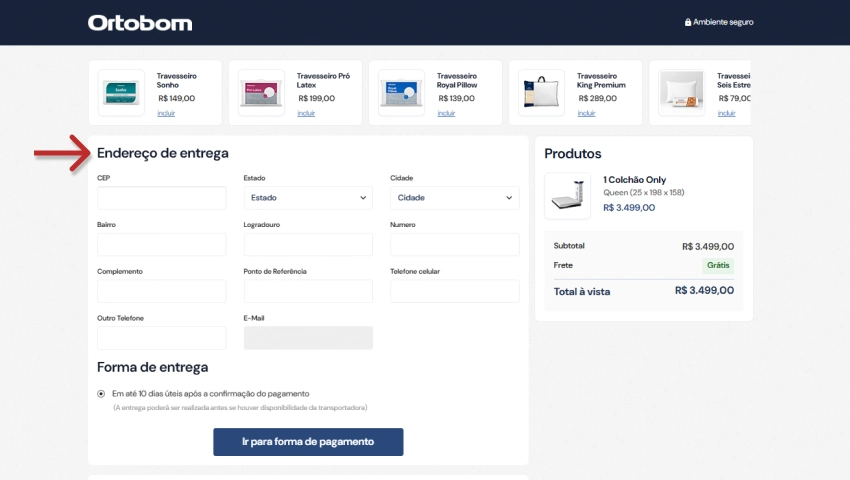Open the Cidade dropdown

coord(454,198)
